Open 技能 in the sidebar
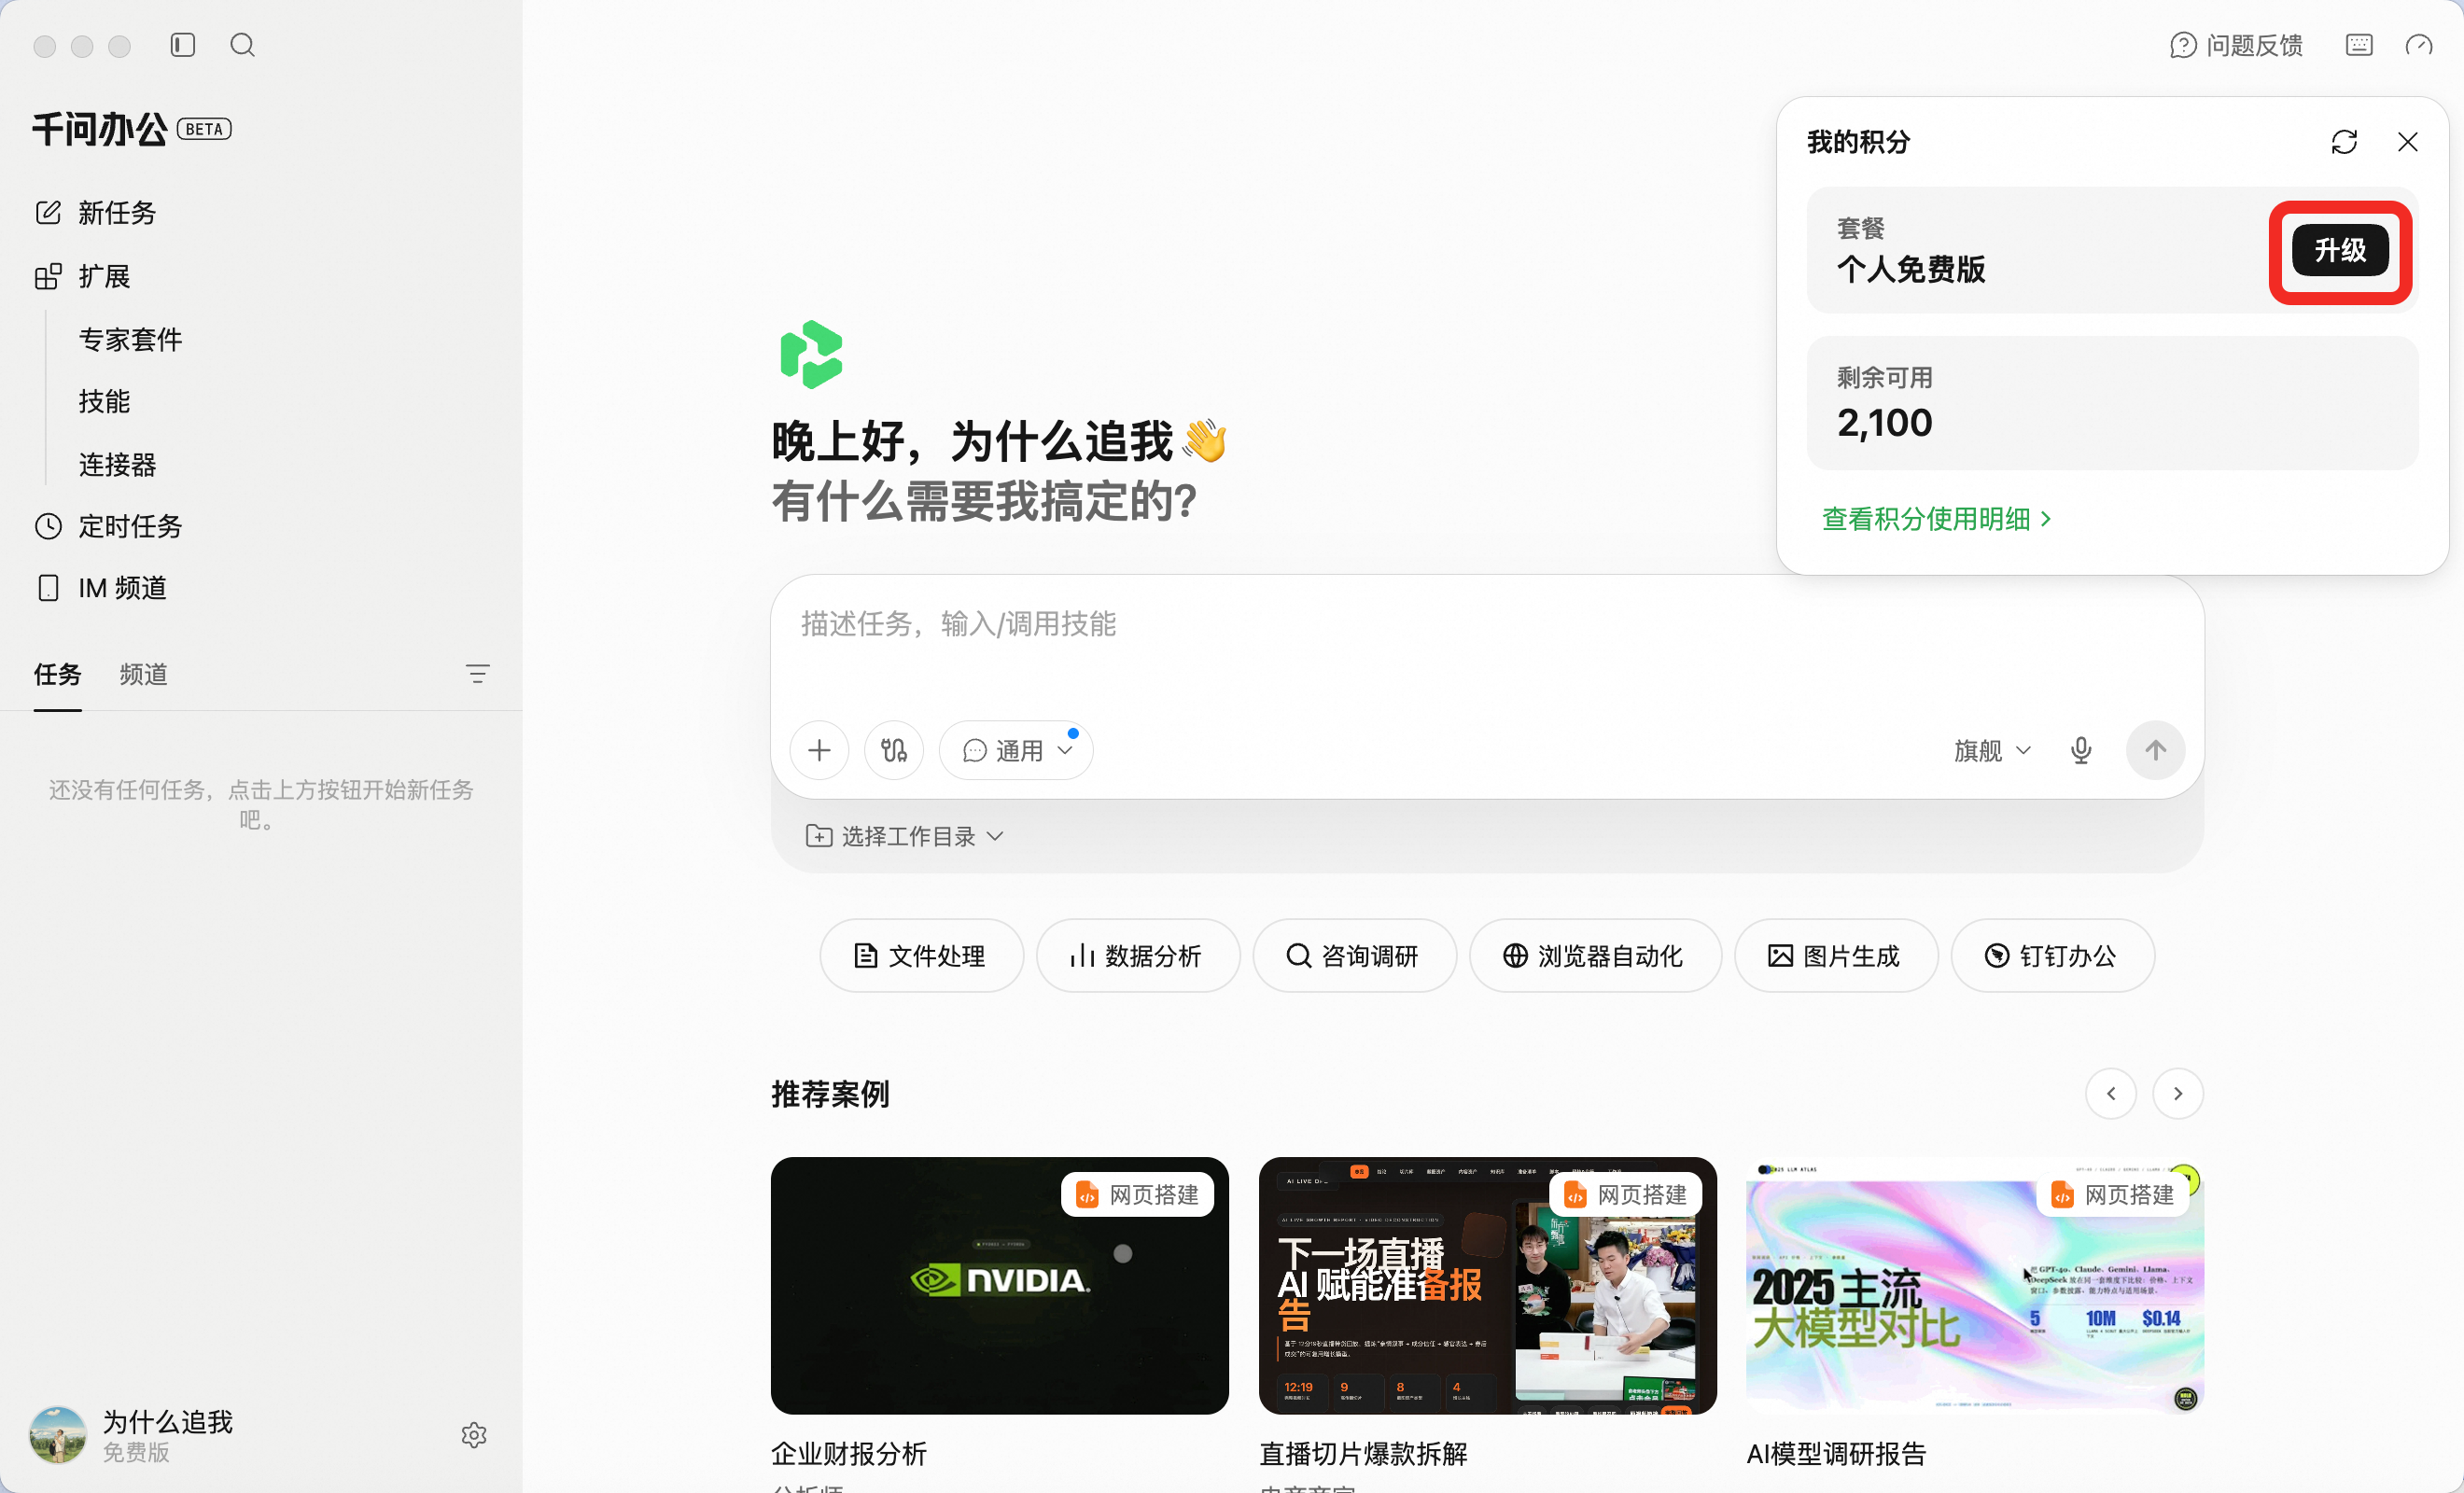The width and height of the screenshot is (2464, 1493). 105,401
